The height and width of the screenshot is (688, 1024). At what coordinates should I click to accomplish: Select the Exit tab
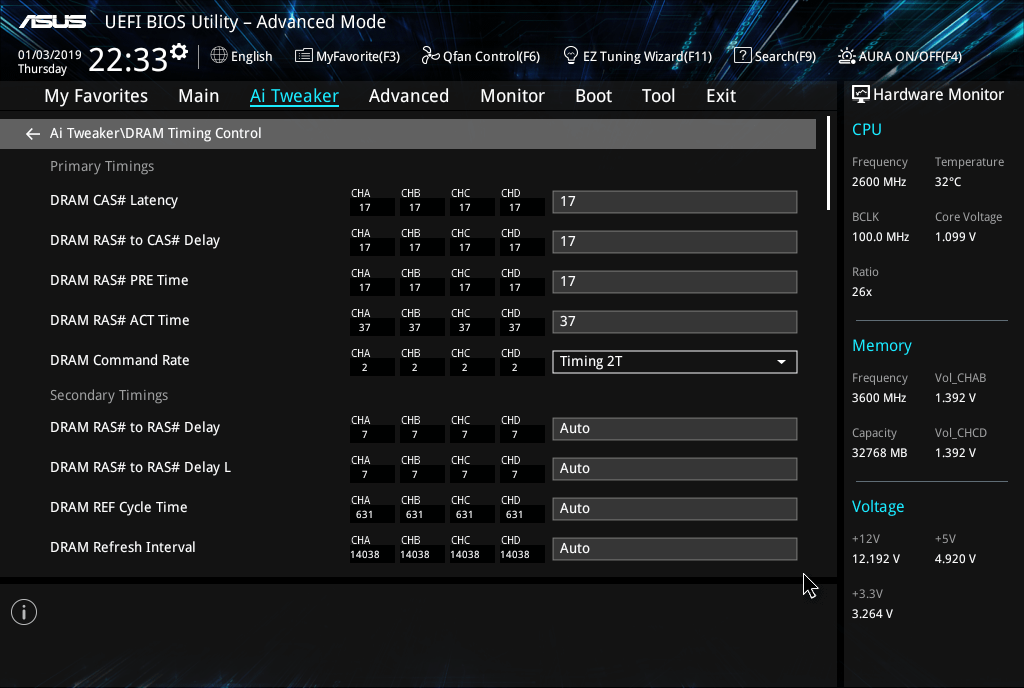click(721, 96)
